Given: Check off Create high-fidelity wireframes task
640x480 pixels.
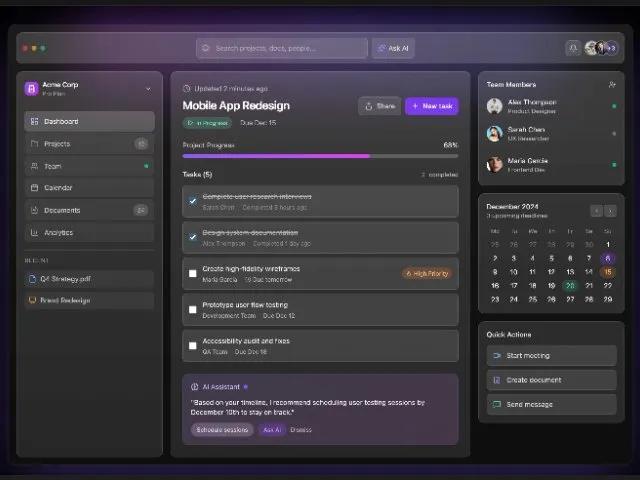Looking at the screenshot, I should point(193,273).
